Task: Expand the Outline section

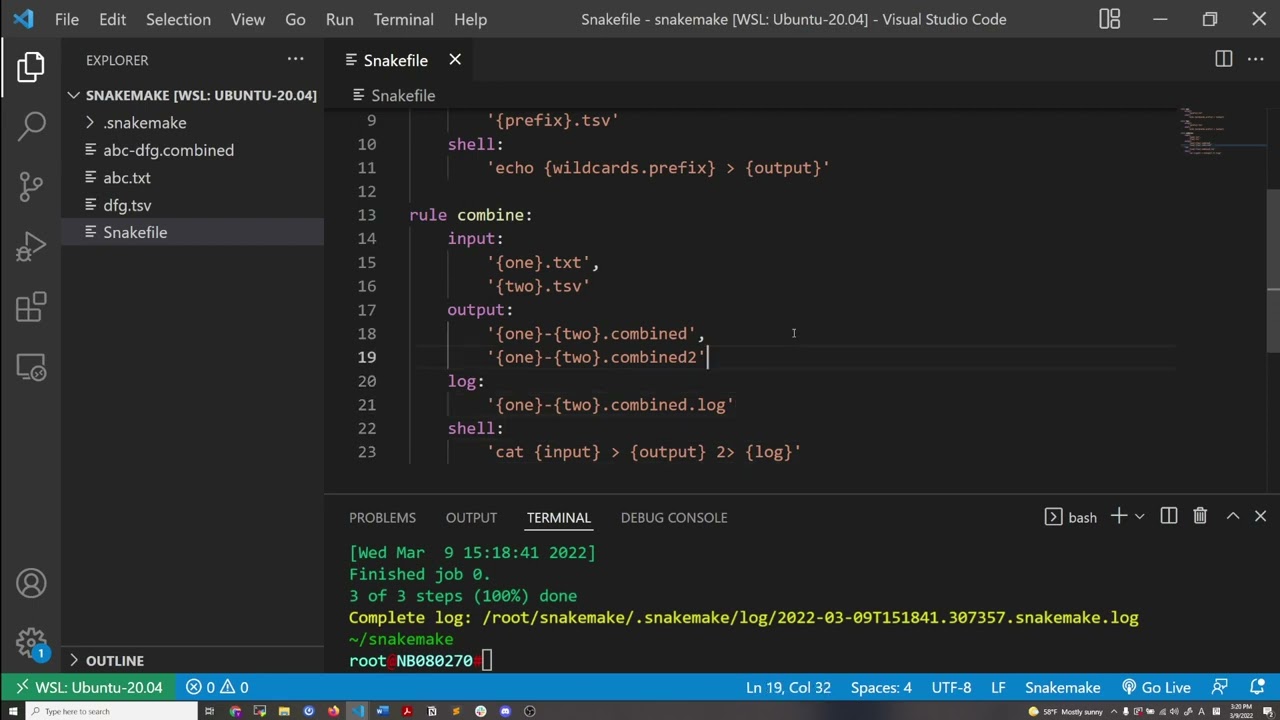Action: pyautogui.click(x=193, y=660)
